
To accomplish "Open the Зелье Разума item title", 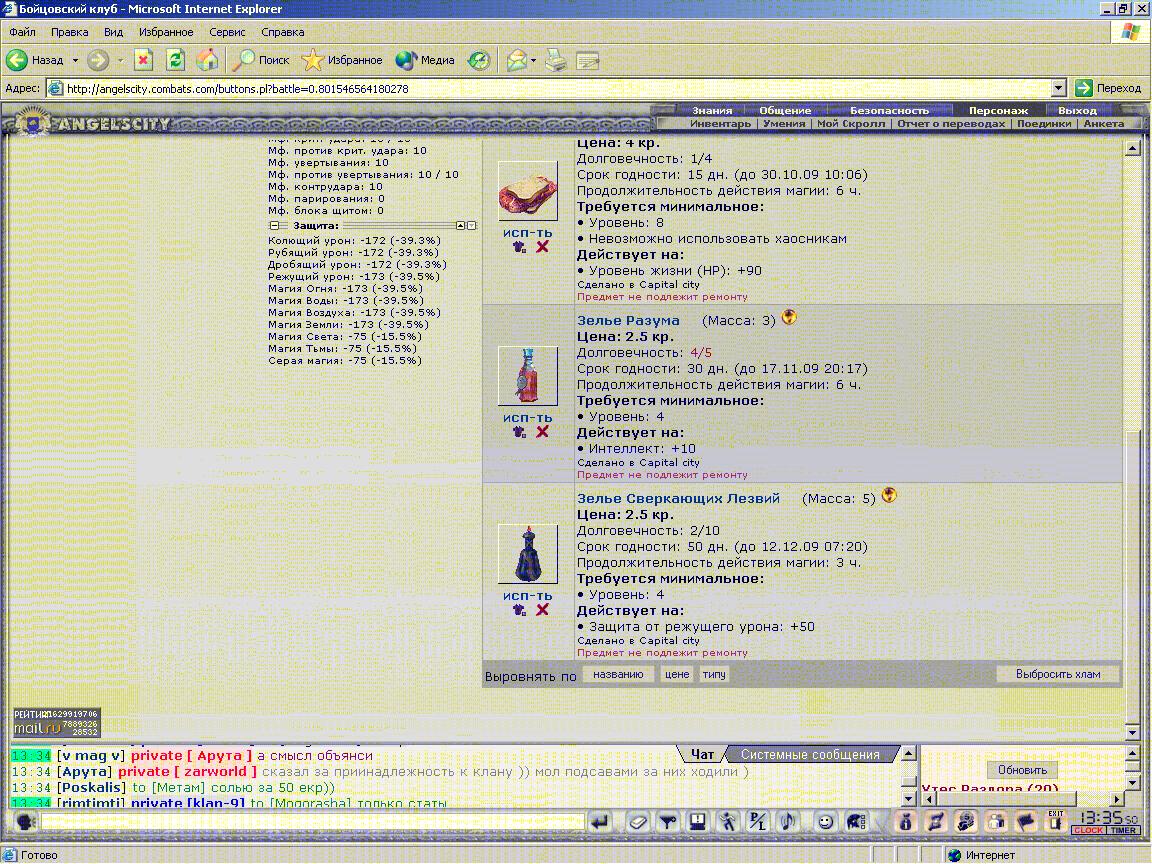I will coord(628,320).
